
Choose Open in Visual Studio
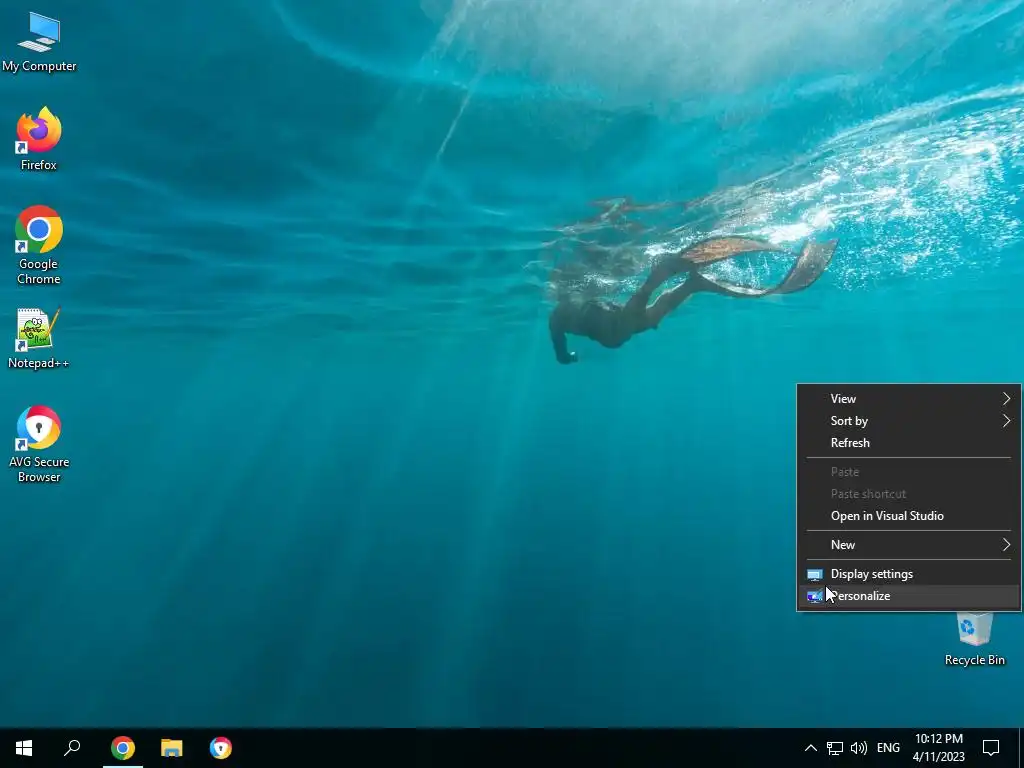point(909,516)
